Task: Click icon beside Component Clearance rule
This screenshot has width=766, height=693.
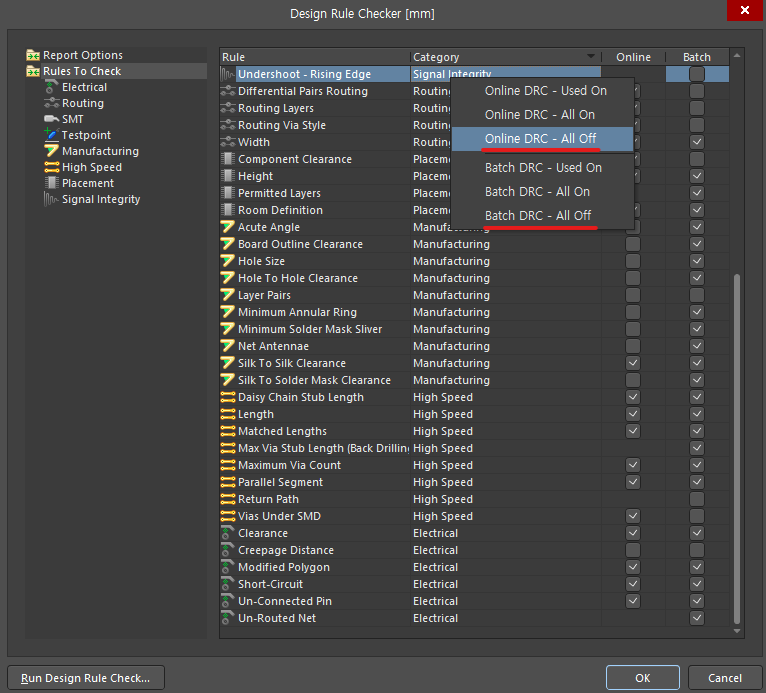Action: click(x=228, y=159)
